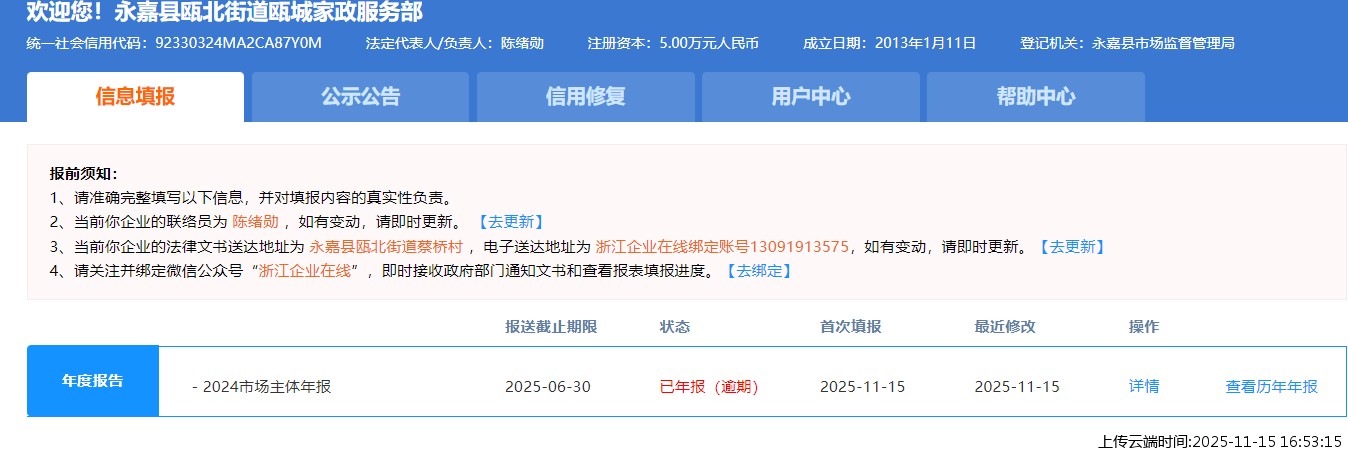Open the 公示公告 tab
This screenshot has height=455, width=1348.
pyautogui.click(x=360, y=97)
